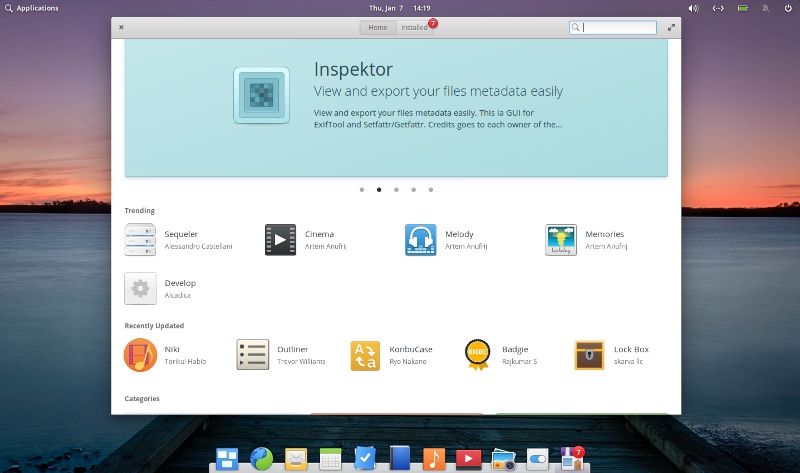Screen dimensions: 800x473
Task: Select the first banner carousel dot
Action: (x=361, y=189)
